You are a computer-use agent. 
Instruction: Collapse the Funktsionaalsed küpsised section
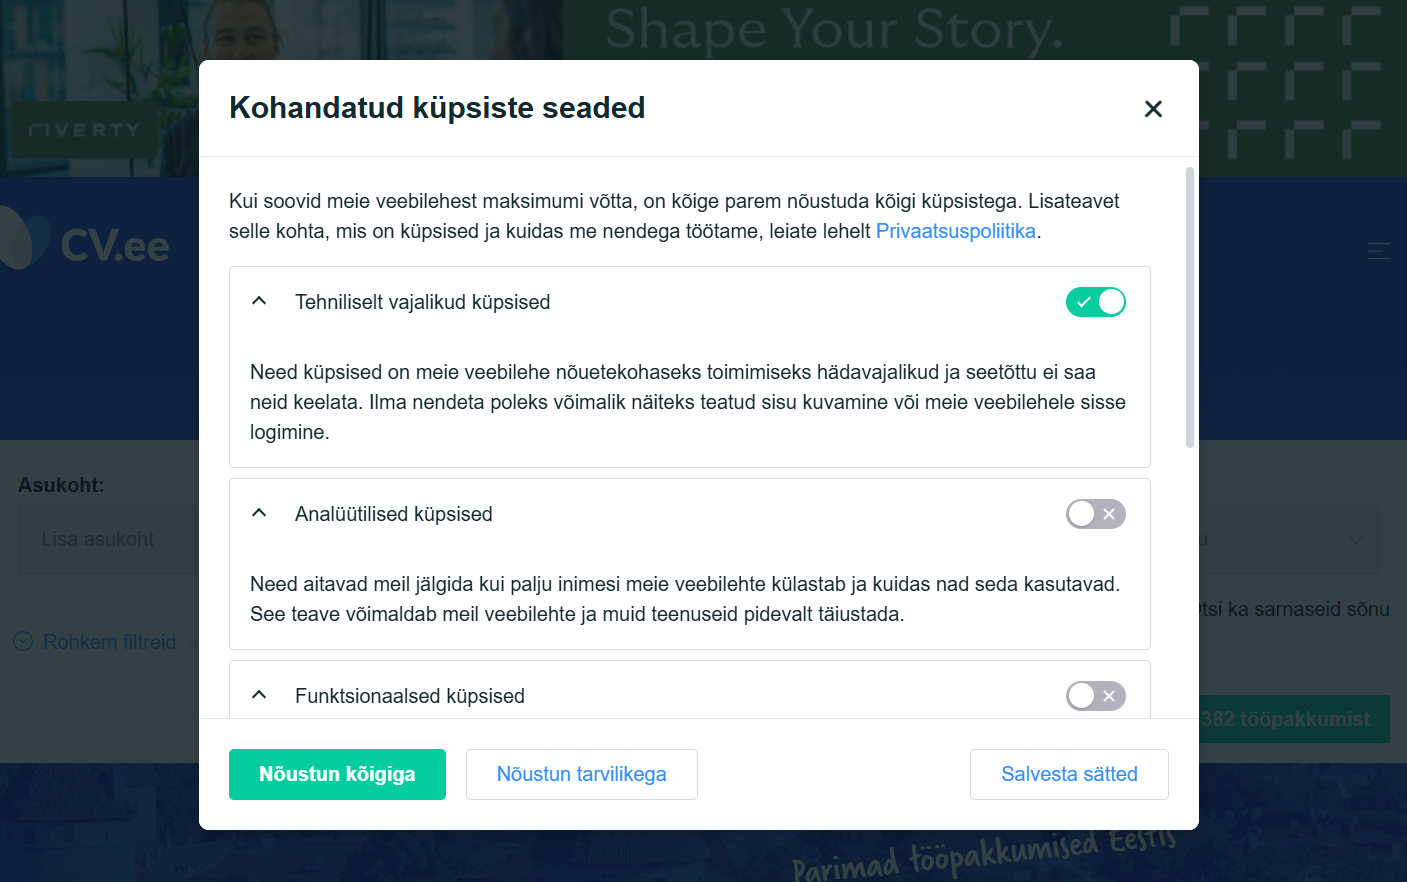259,695
